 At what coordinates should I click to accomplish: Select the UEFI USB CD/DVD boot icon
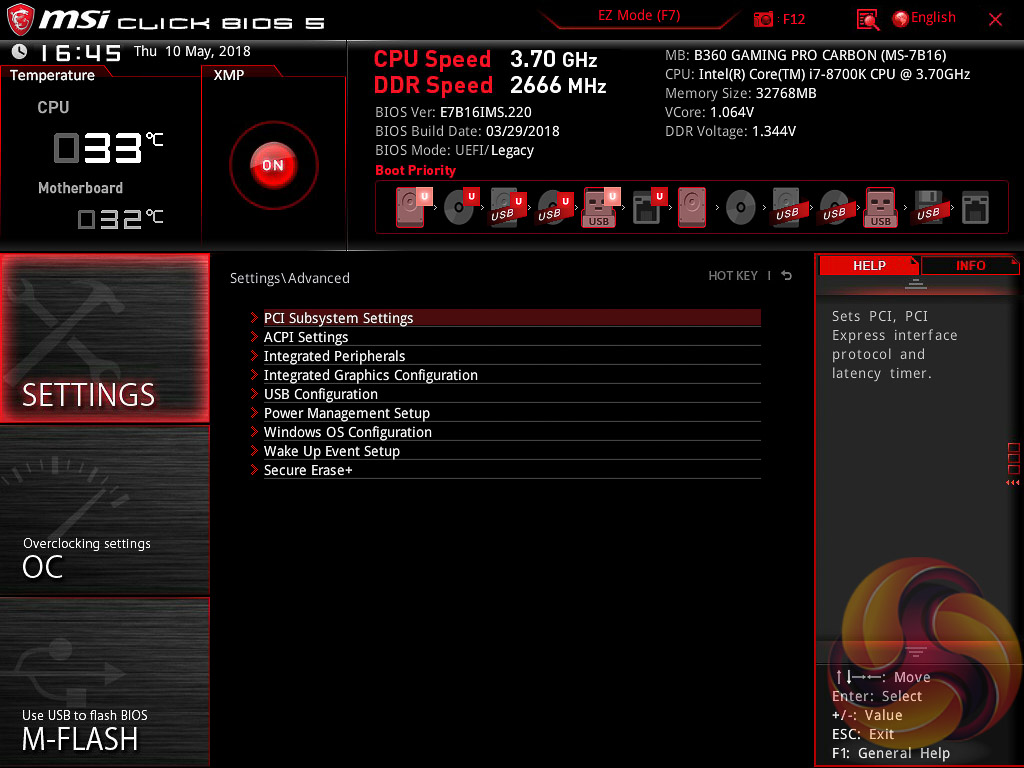pyautogui.click(x=554, y=207)
